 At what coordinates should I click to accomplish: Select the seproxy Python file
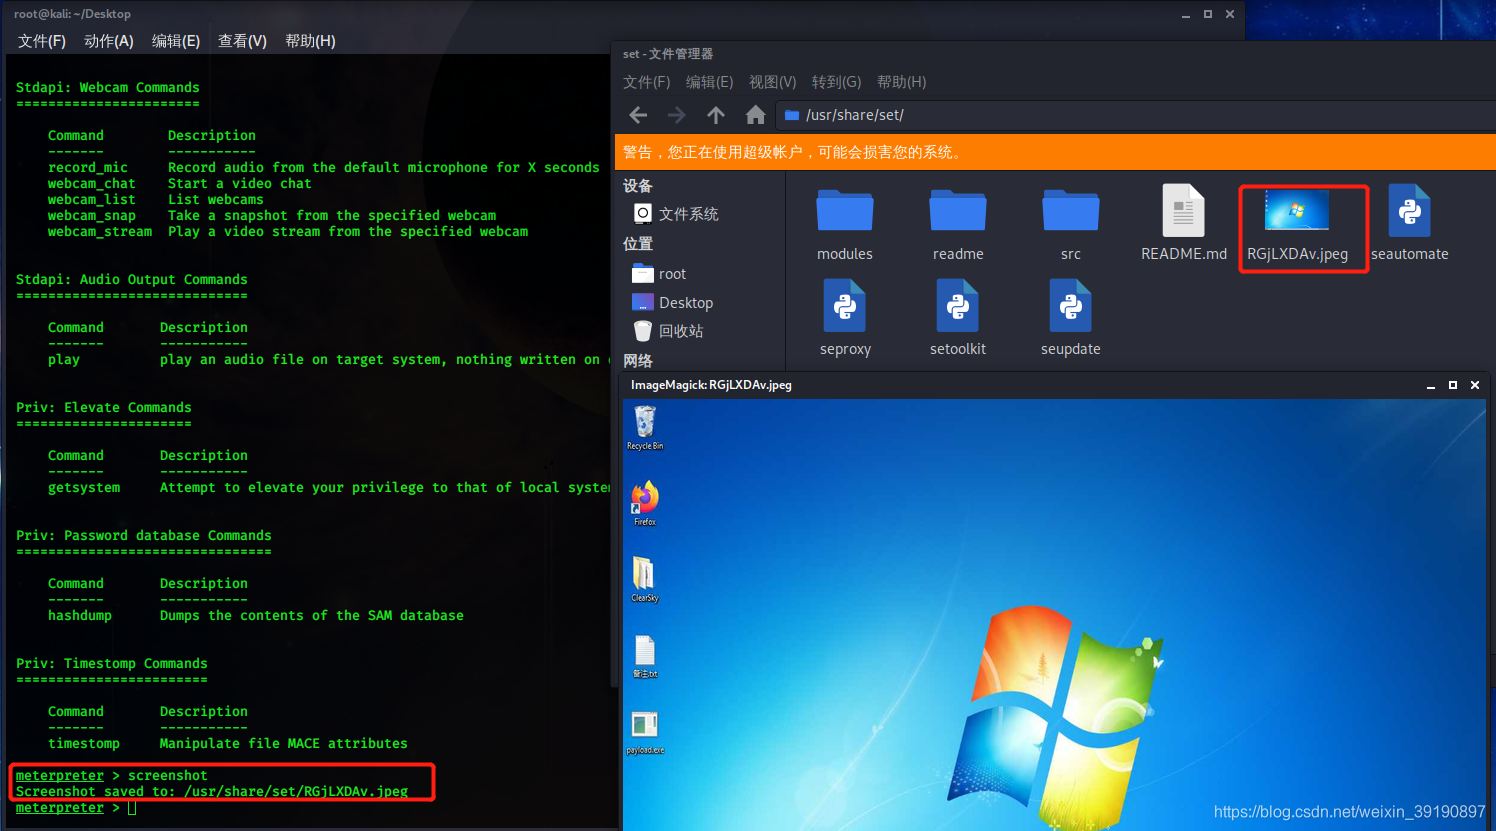[x=845, y=318]
